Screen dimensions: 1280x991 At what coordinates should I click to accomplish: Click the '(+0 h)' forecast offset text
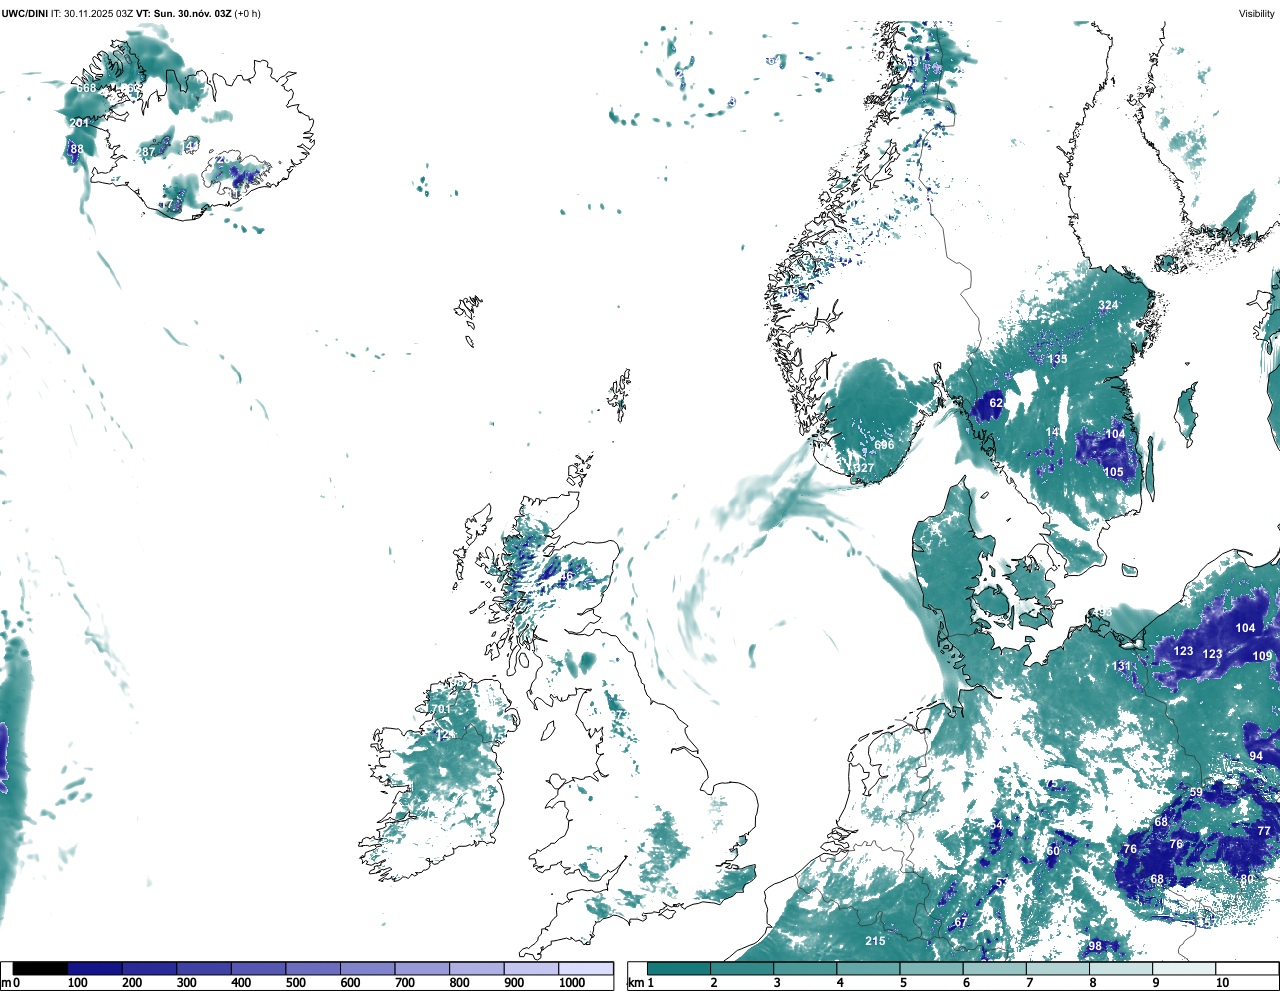(247, 14)
